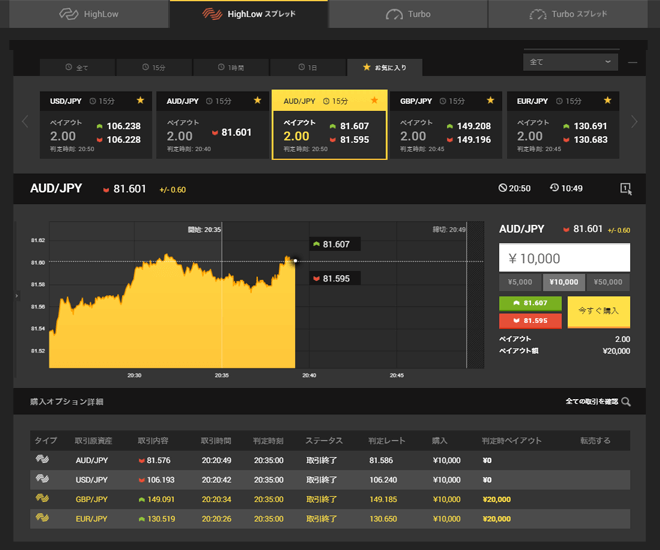Switch to the HighLow tab
Image resolution: width=660 pixels, height=550 pixels.
89,14
